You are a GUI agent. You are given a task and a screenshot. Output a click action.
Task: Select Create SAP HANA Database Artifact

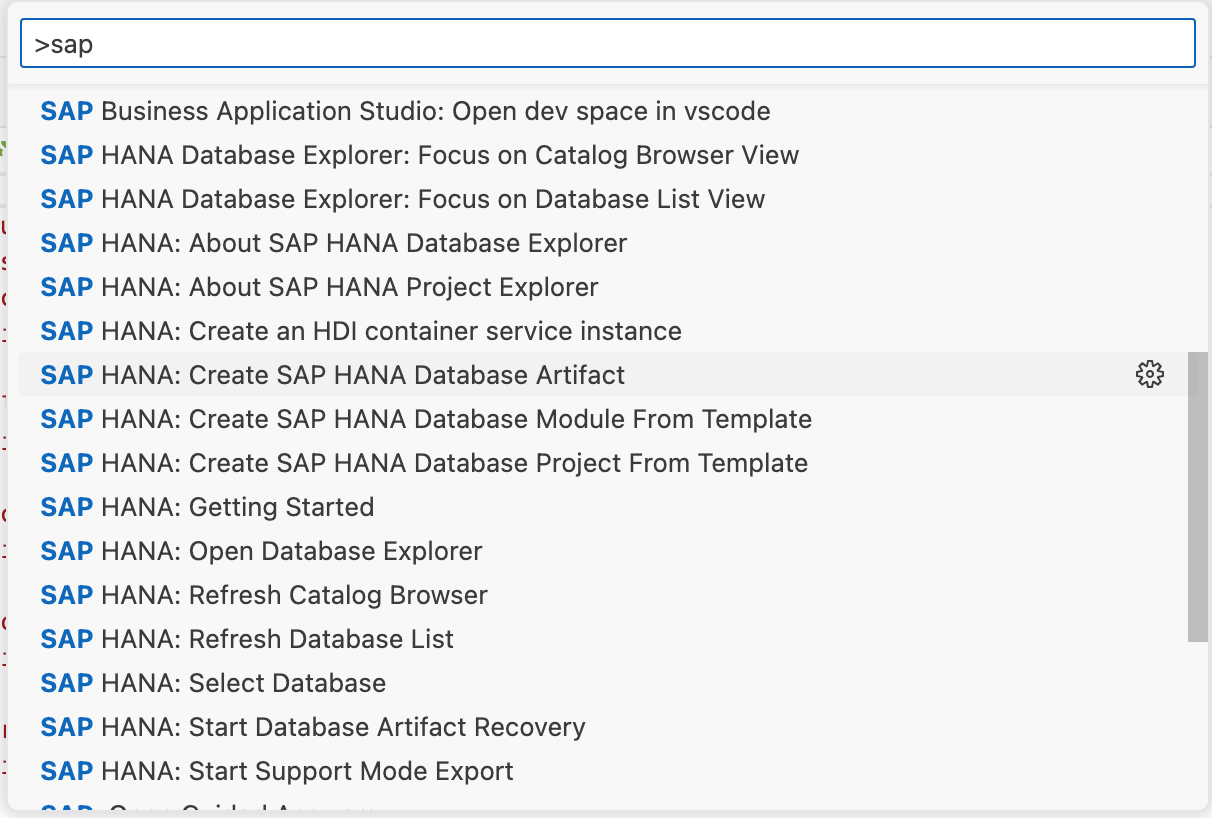tap(333, 375)
